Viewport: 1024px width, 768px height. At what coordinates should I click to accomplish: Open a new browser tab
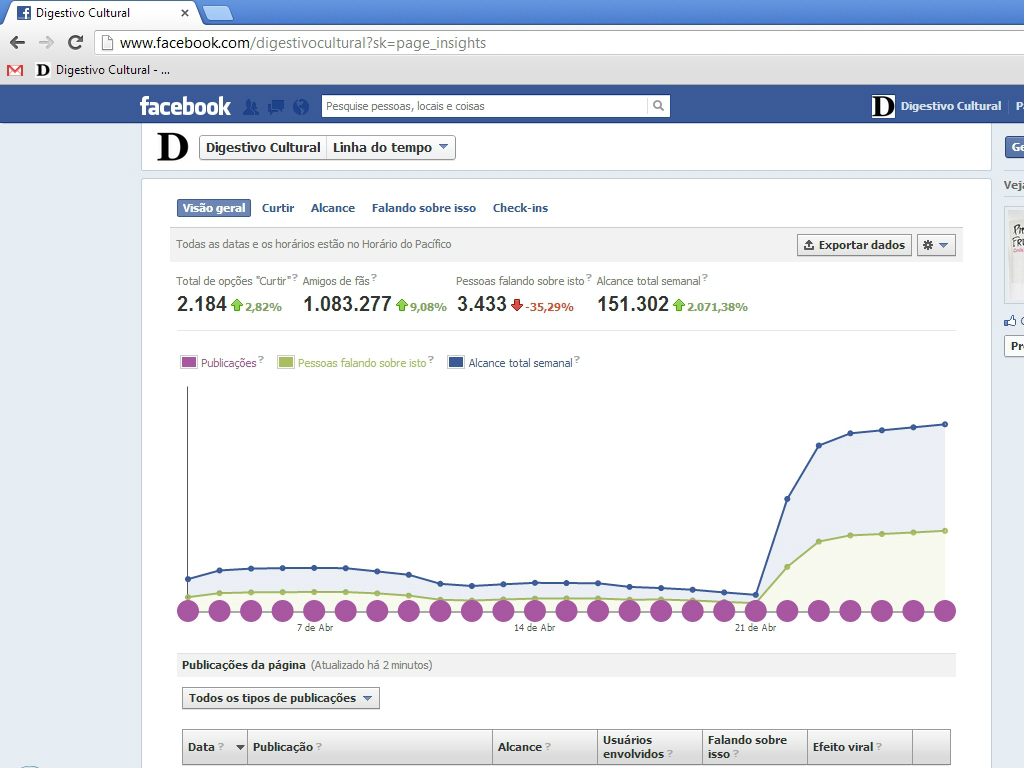(x=217, y=13)
